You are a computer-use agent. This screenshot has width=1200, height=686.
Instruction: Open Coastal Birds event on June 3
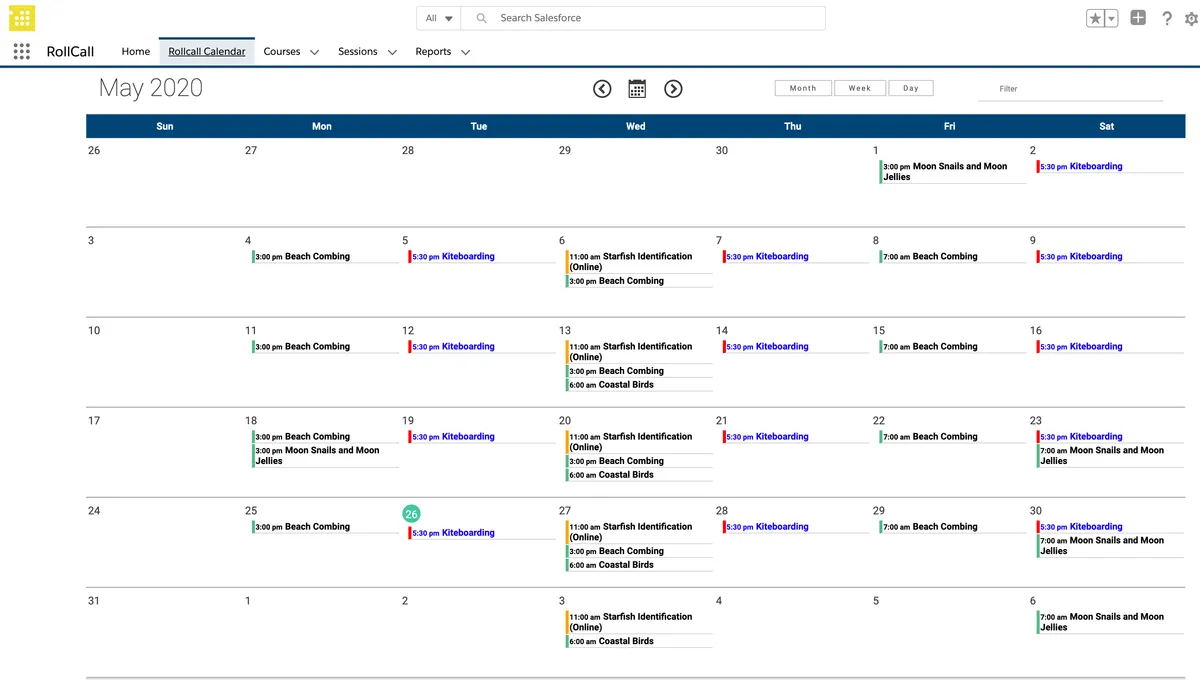639,642
